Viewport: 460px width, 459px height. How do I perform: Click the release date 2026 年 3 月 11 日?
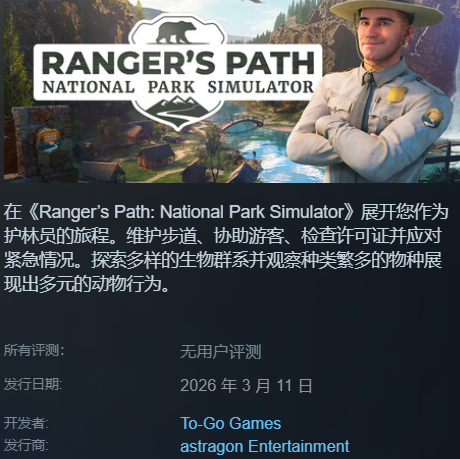246,385
